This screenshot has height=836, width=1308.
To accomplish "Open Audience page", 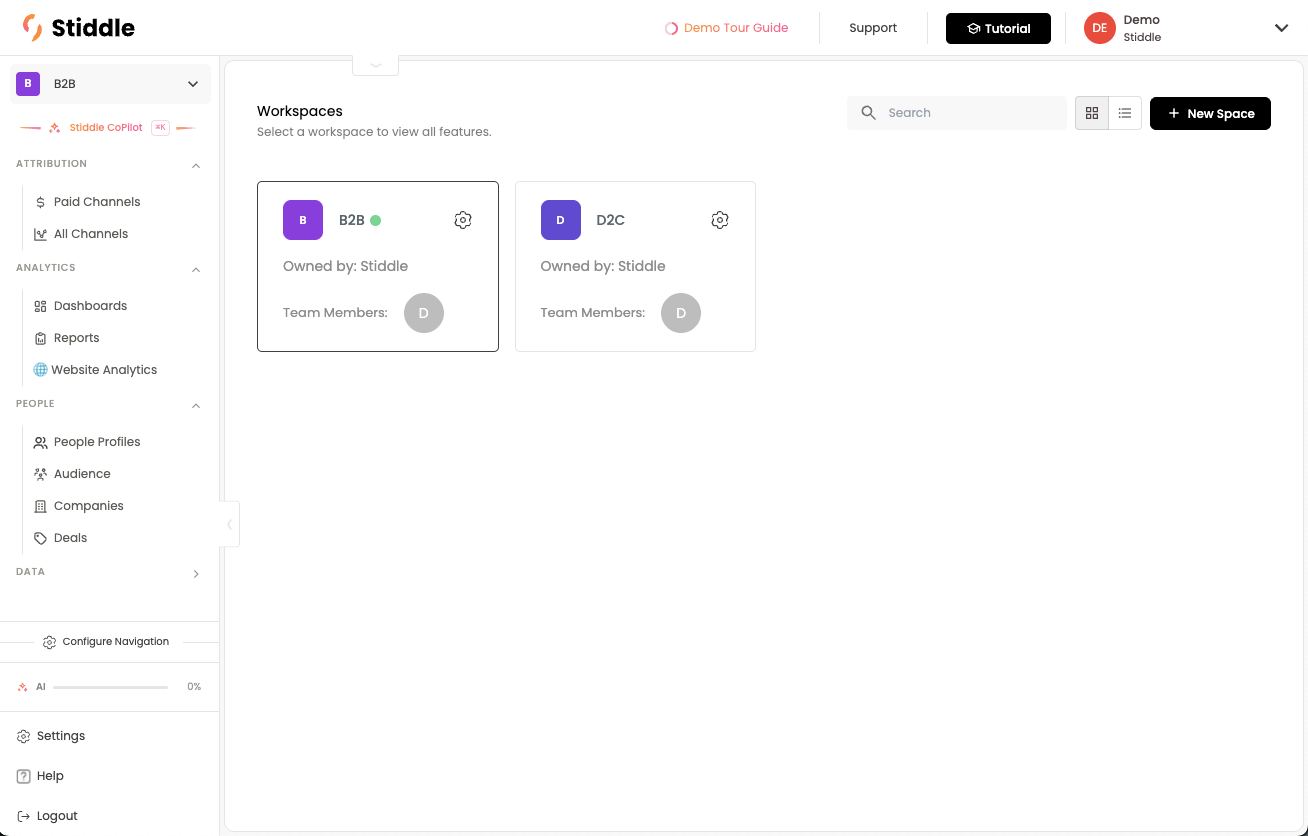I will [x=82, y=474].
